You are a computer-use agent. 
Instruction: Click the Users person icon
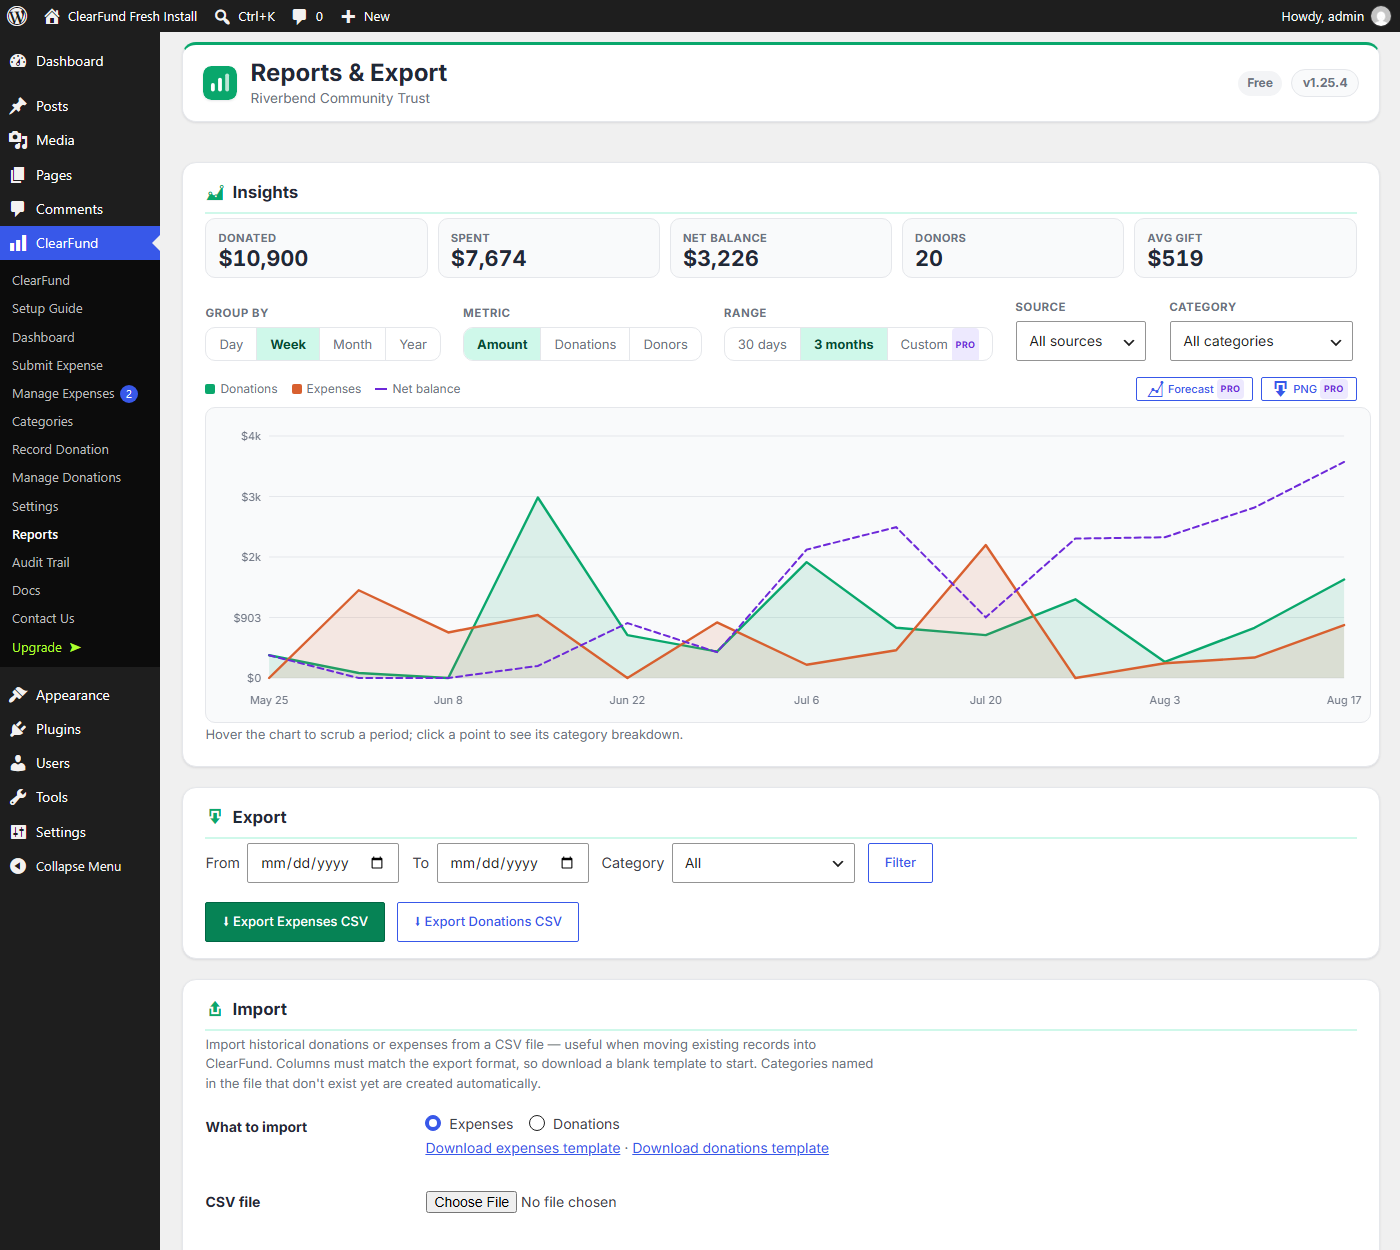[x=18, y=763]
